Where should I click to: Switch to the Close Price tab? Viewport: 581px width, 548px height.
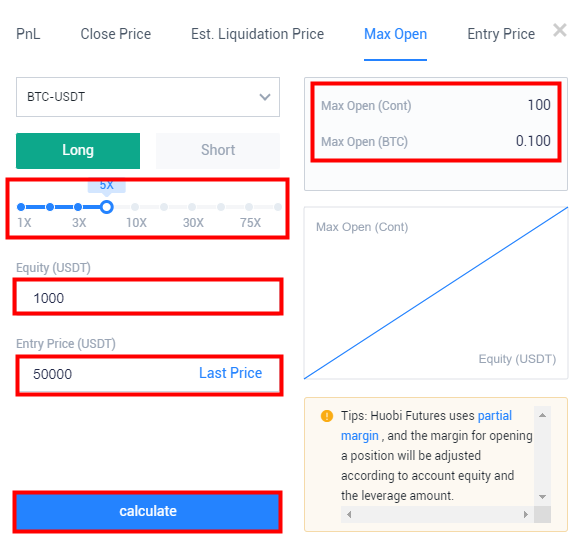tap(116, 34)
